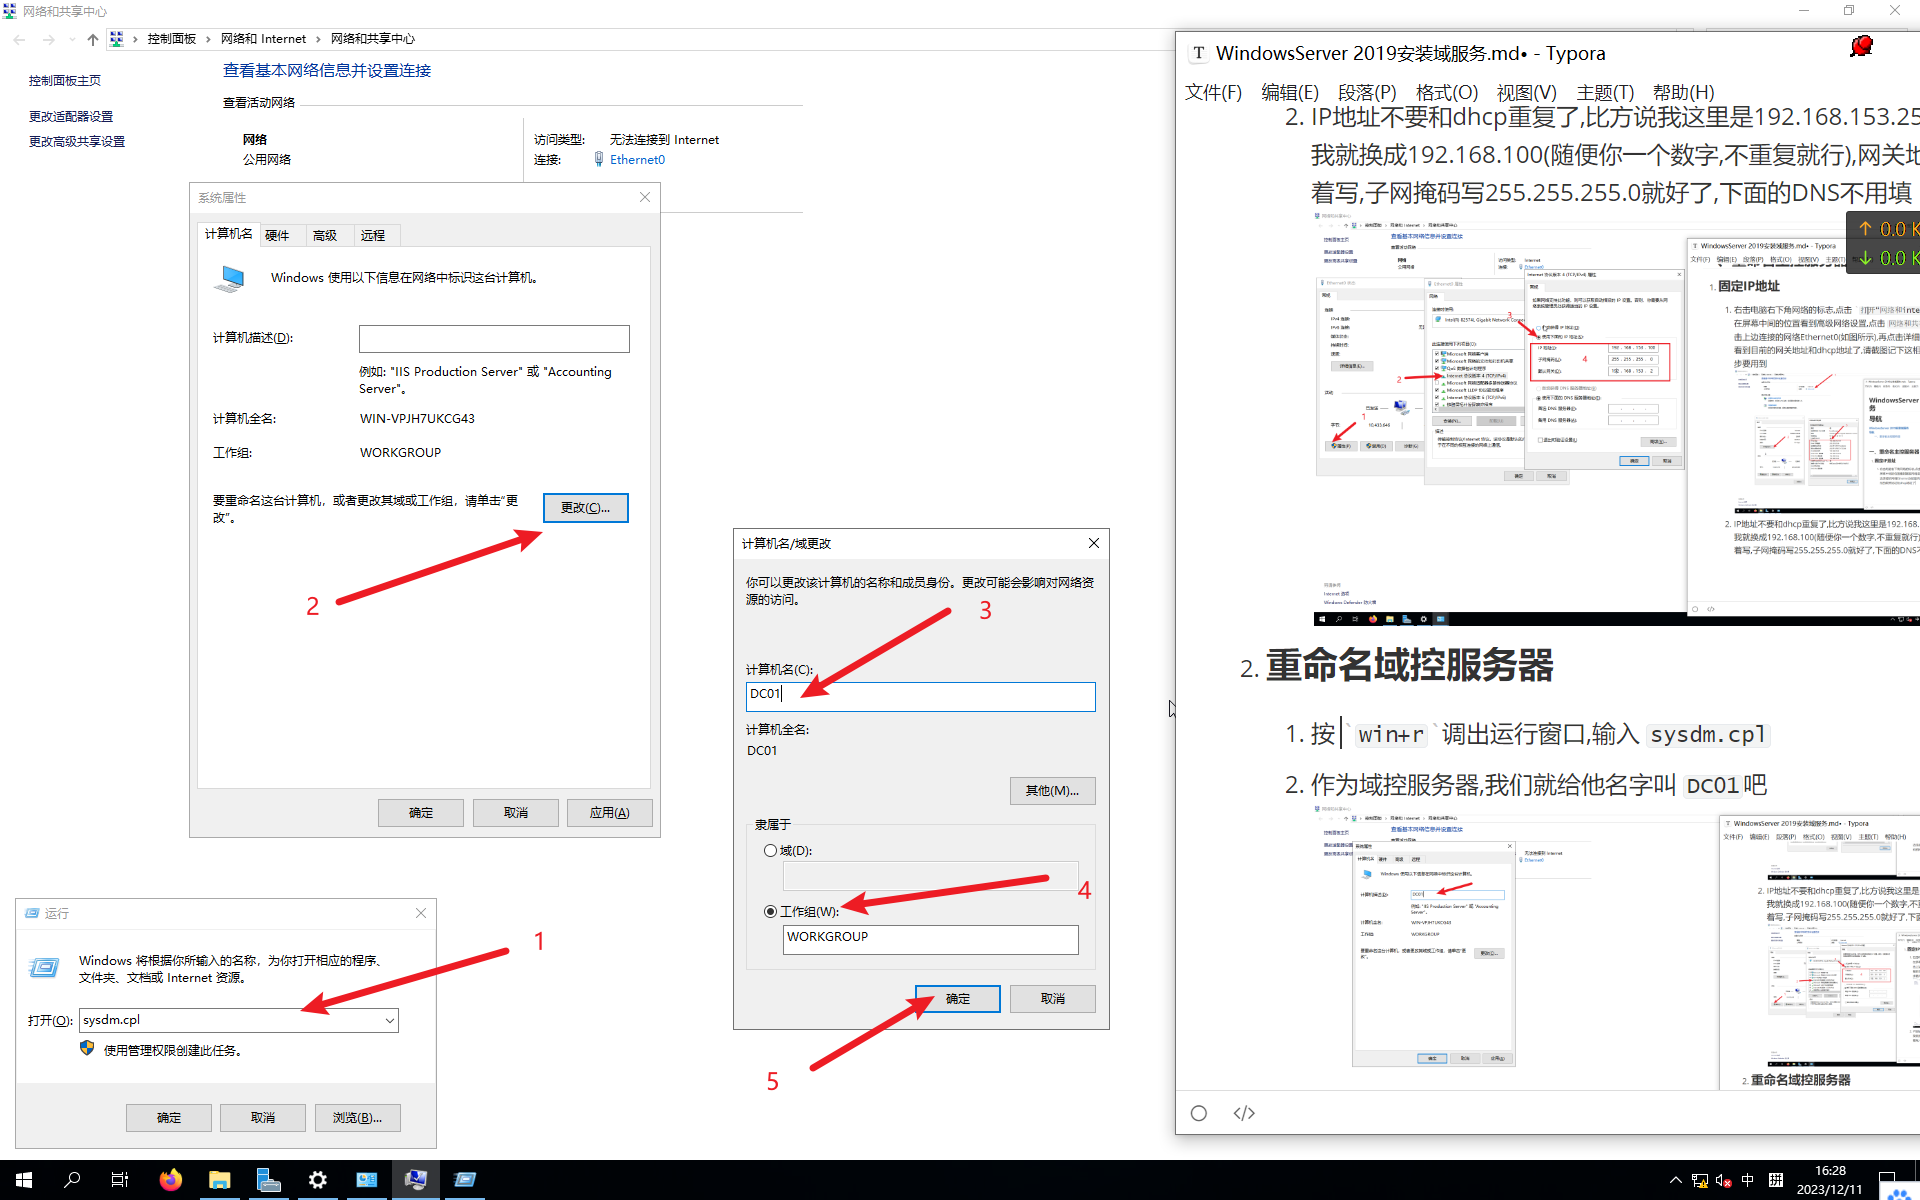Click 其他(M)... button
The height and width of the screenshot is (1200, 1920).
pyautogui.click(x=1052, y=791)
